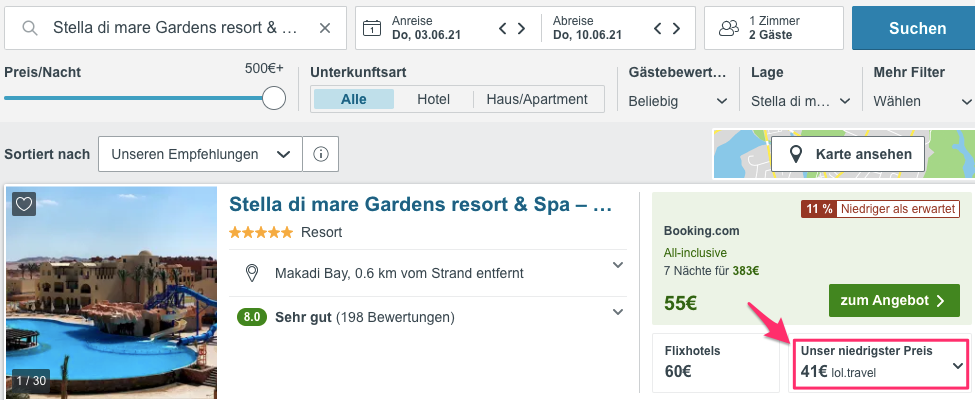Go to previous Anreise date

[504, 28]
